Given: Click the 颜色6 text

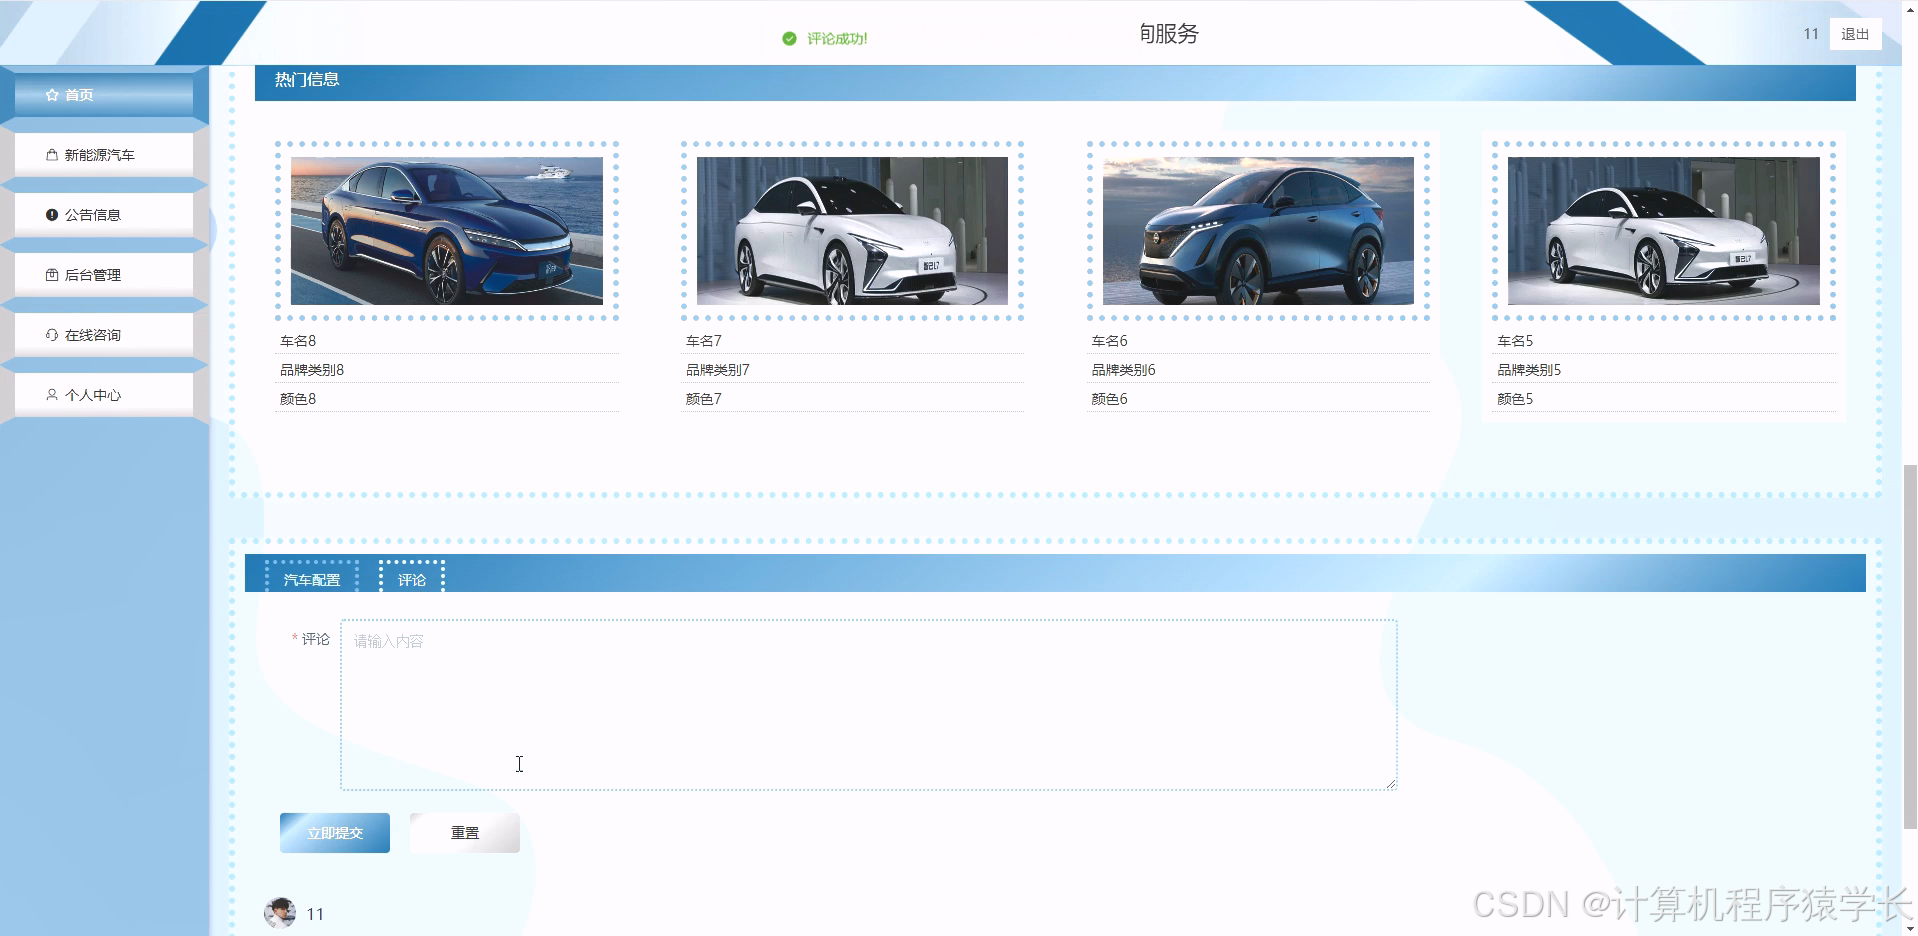Looking at the screenshot, I should click(x=1110, y=399).
